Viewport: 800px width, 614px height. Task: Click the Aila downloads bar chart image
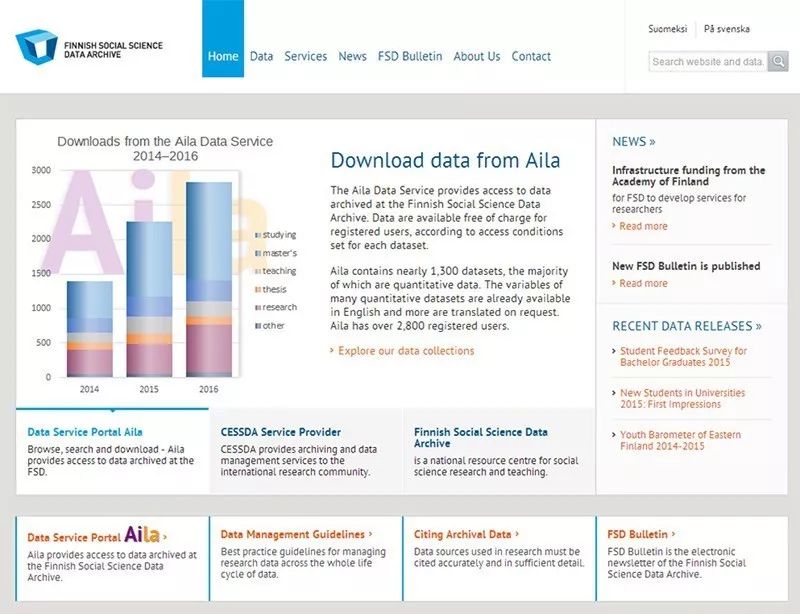[164, 265]
